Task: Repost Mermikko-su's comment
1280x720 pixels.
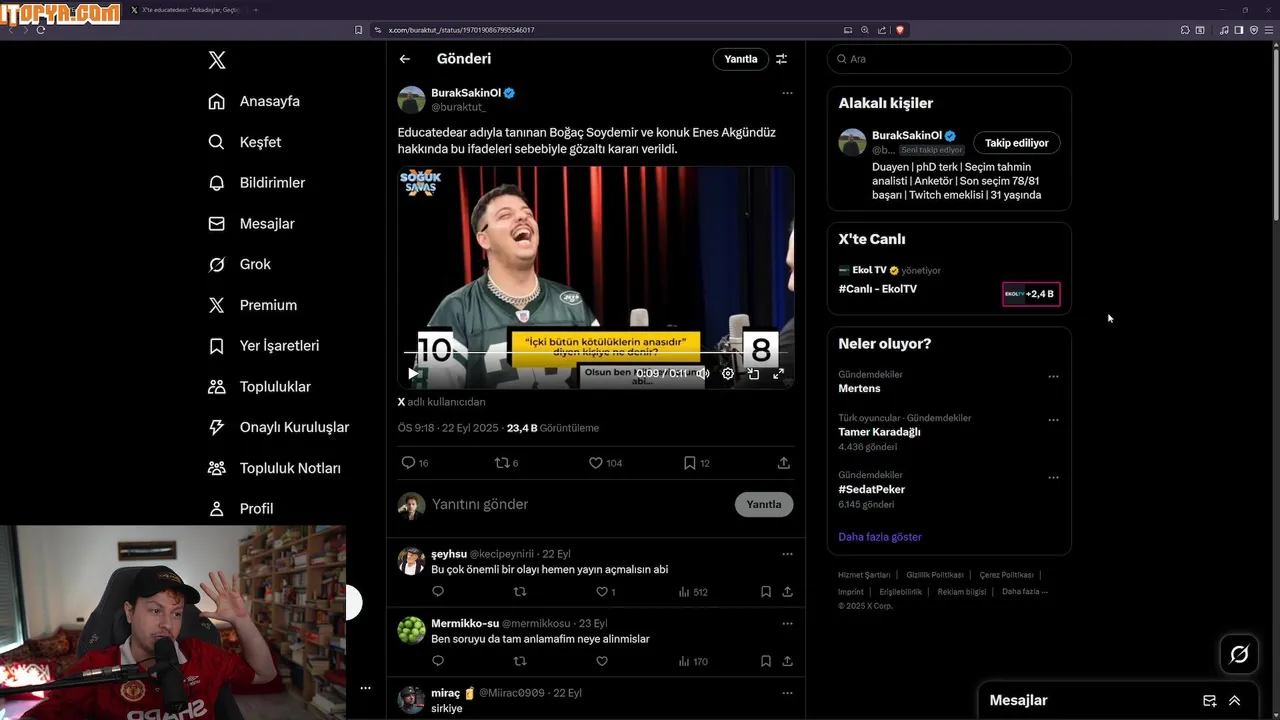Action: (520, 661)
